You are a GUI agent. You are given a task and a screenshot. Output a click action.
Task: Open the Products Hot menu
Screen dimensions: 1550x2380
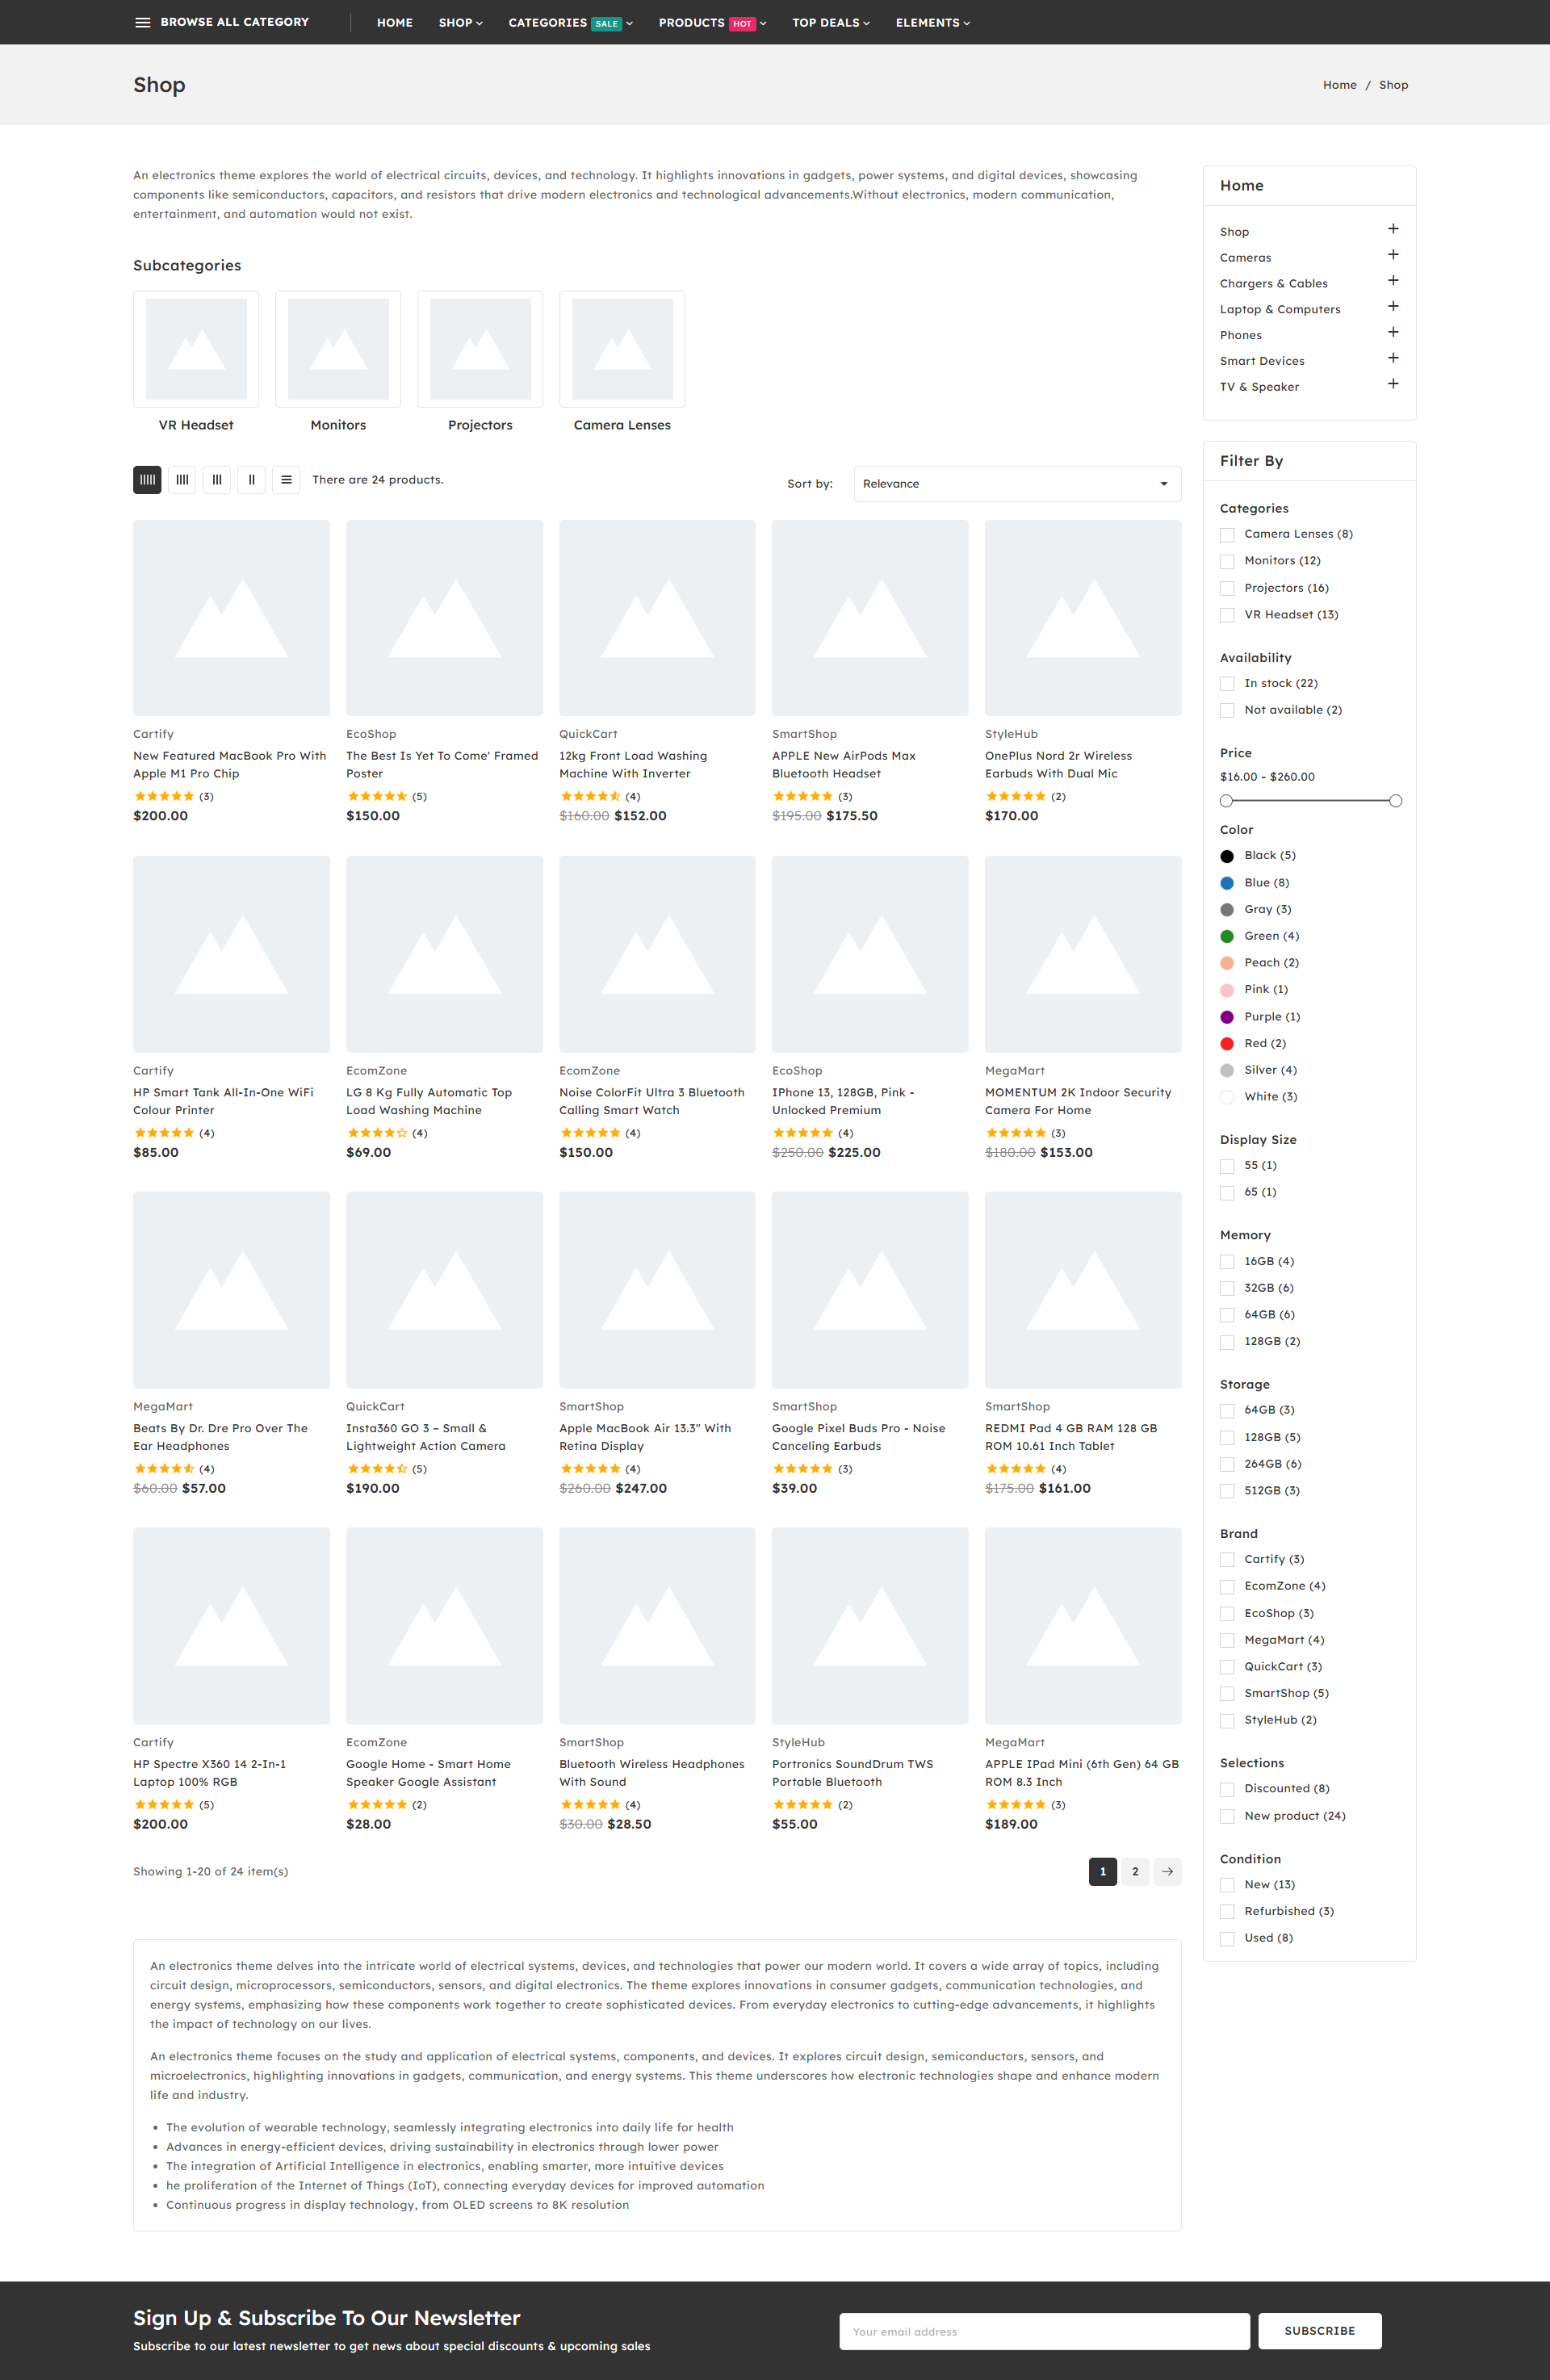click(x=712, y=22)
